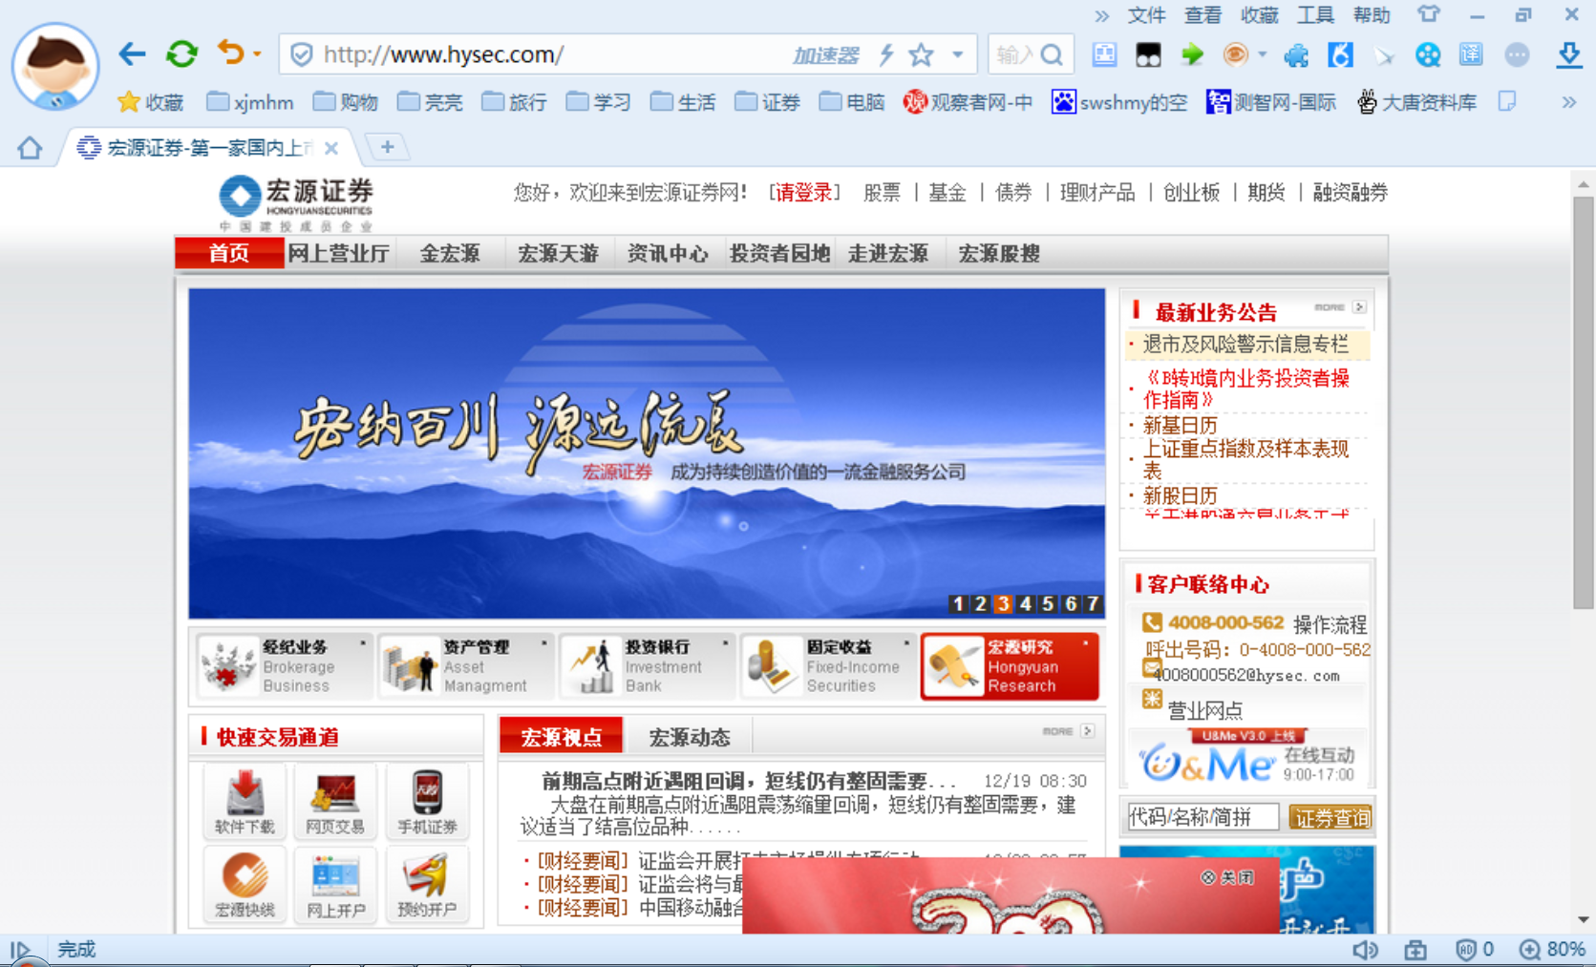Open the 文件 menu
Screen dimensions: 1596x967
pyautogui.click(x=1147, y=15)
